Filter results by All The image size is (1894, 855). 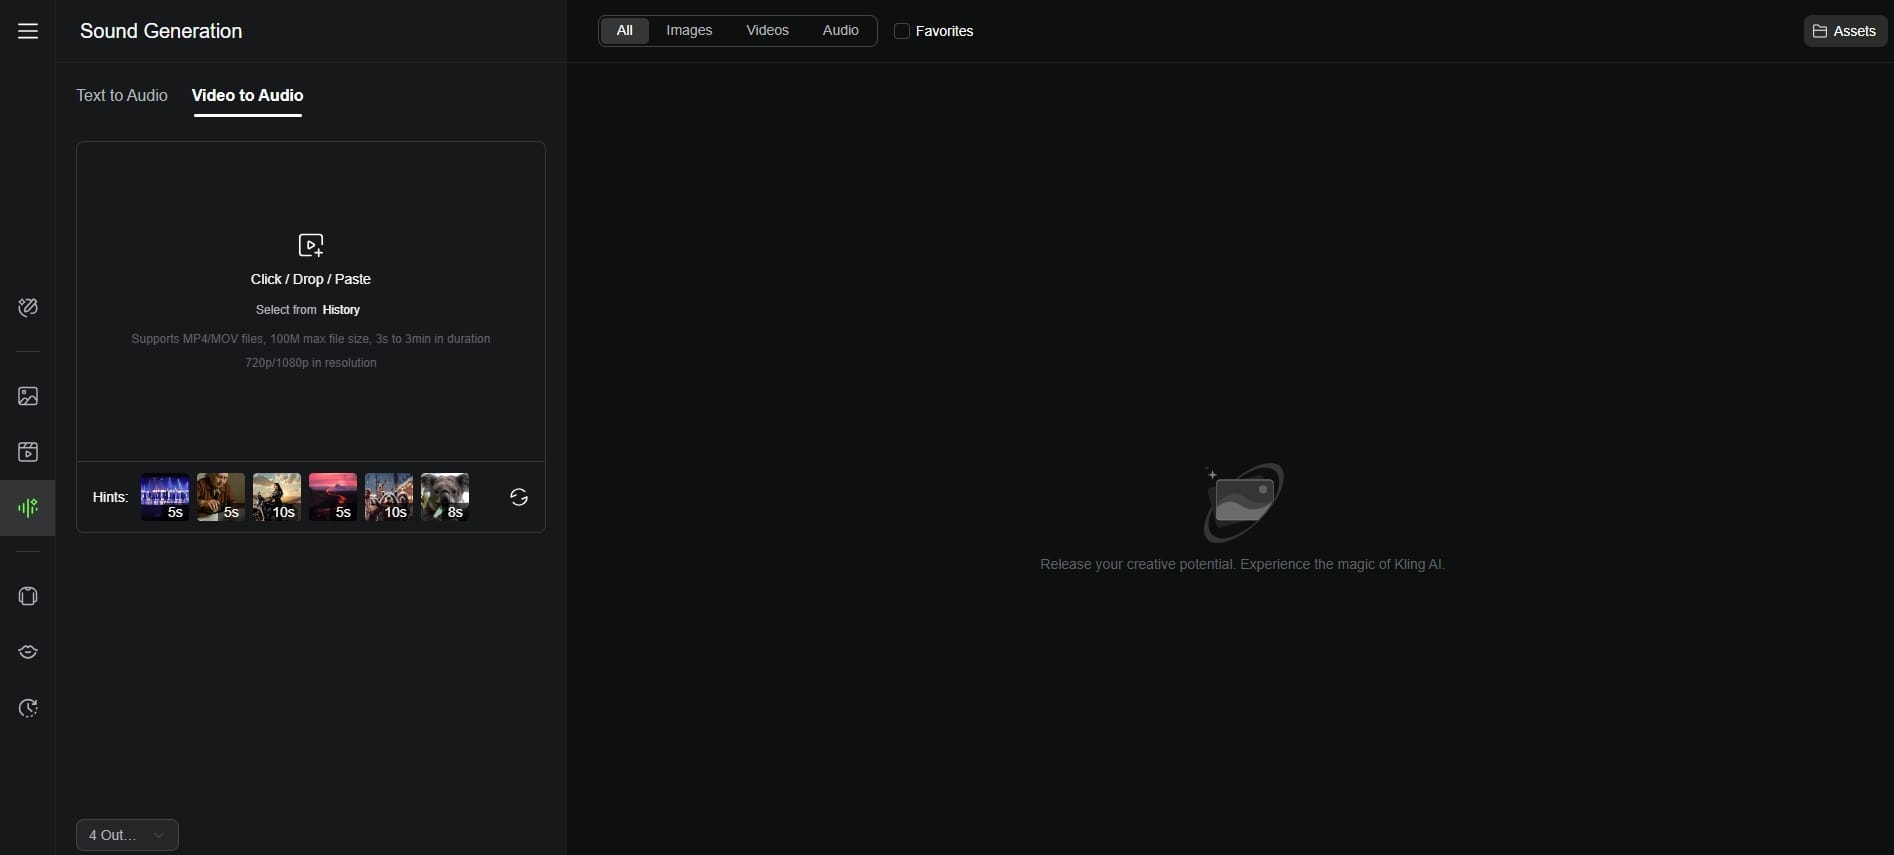[x=624, y=31]
